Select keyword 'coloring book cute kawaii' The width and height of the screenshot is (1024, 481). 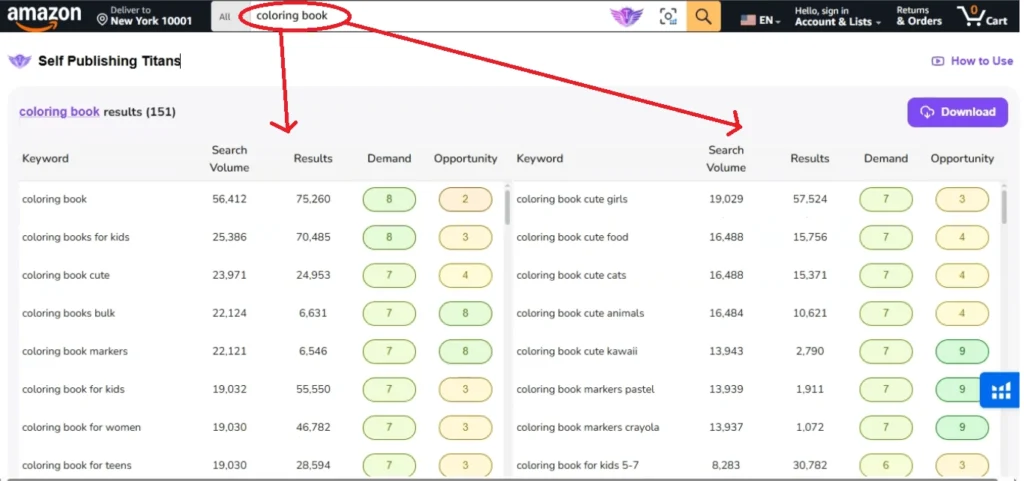(x=577, y=351)
